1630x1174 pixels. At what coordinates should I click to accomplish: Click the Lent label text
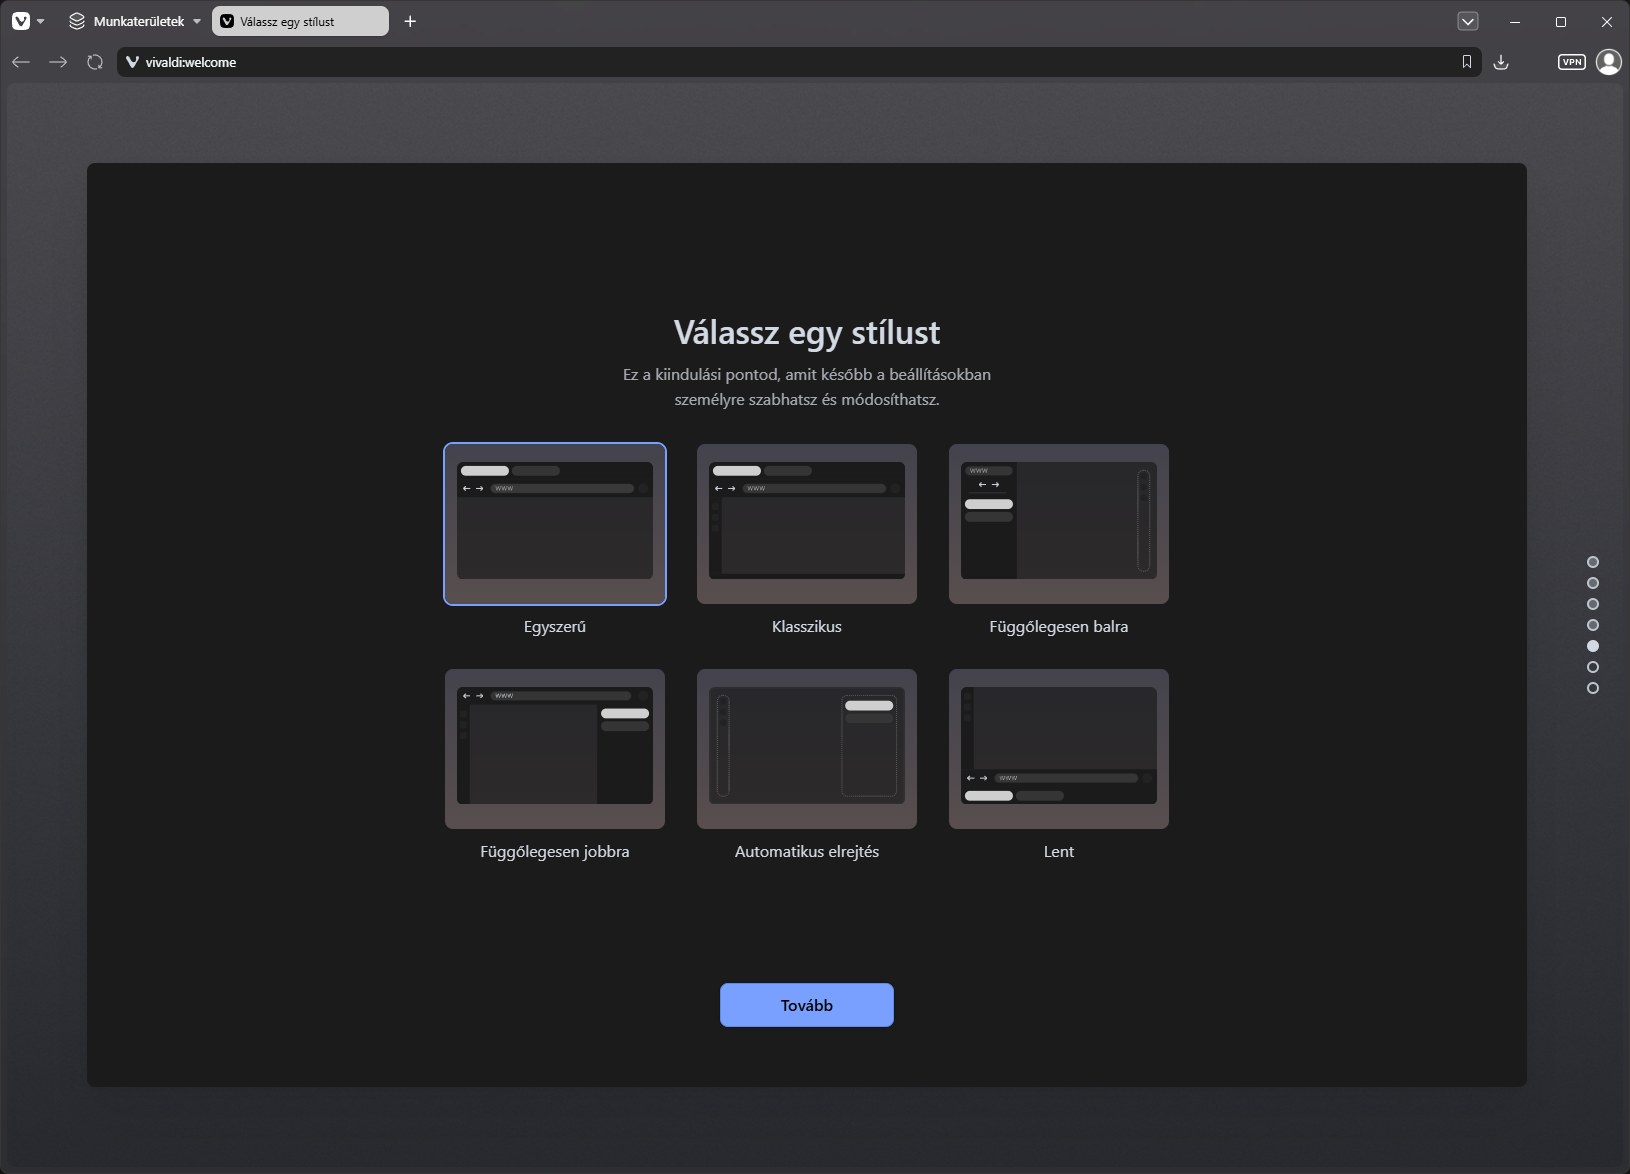click(x=1059, y=852)
